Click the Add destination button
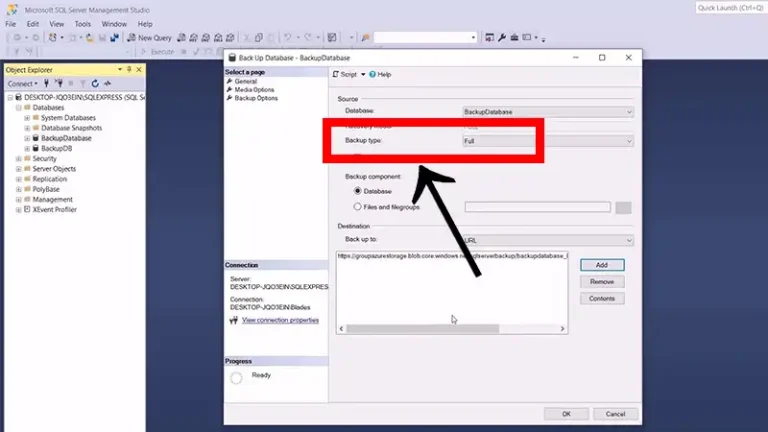 click(602, 265)
